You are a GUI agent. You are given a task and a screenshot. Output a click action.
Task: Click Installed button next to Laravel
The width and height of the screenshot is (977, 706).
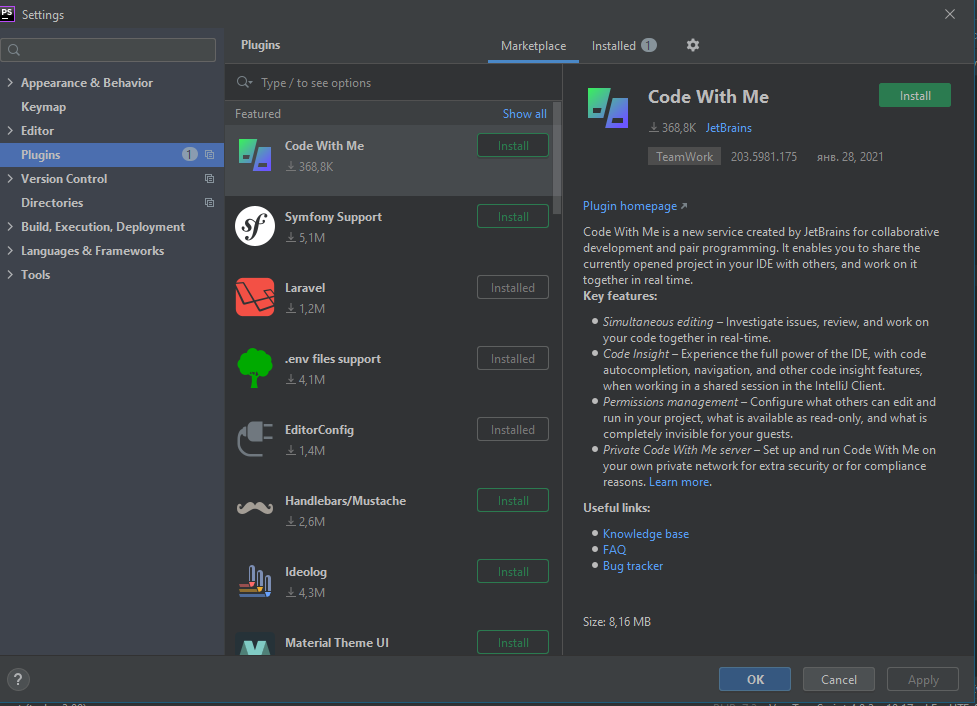tap(513, 287)
